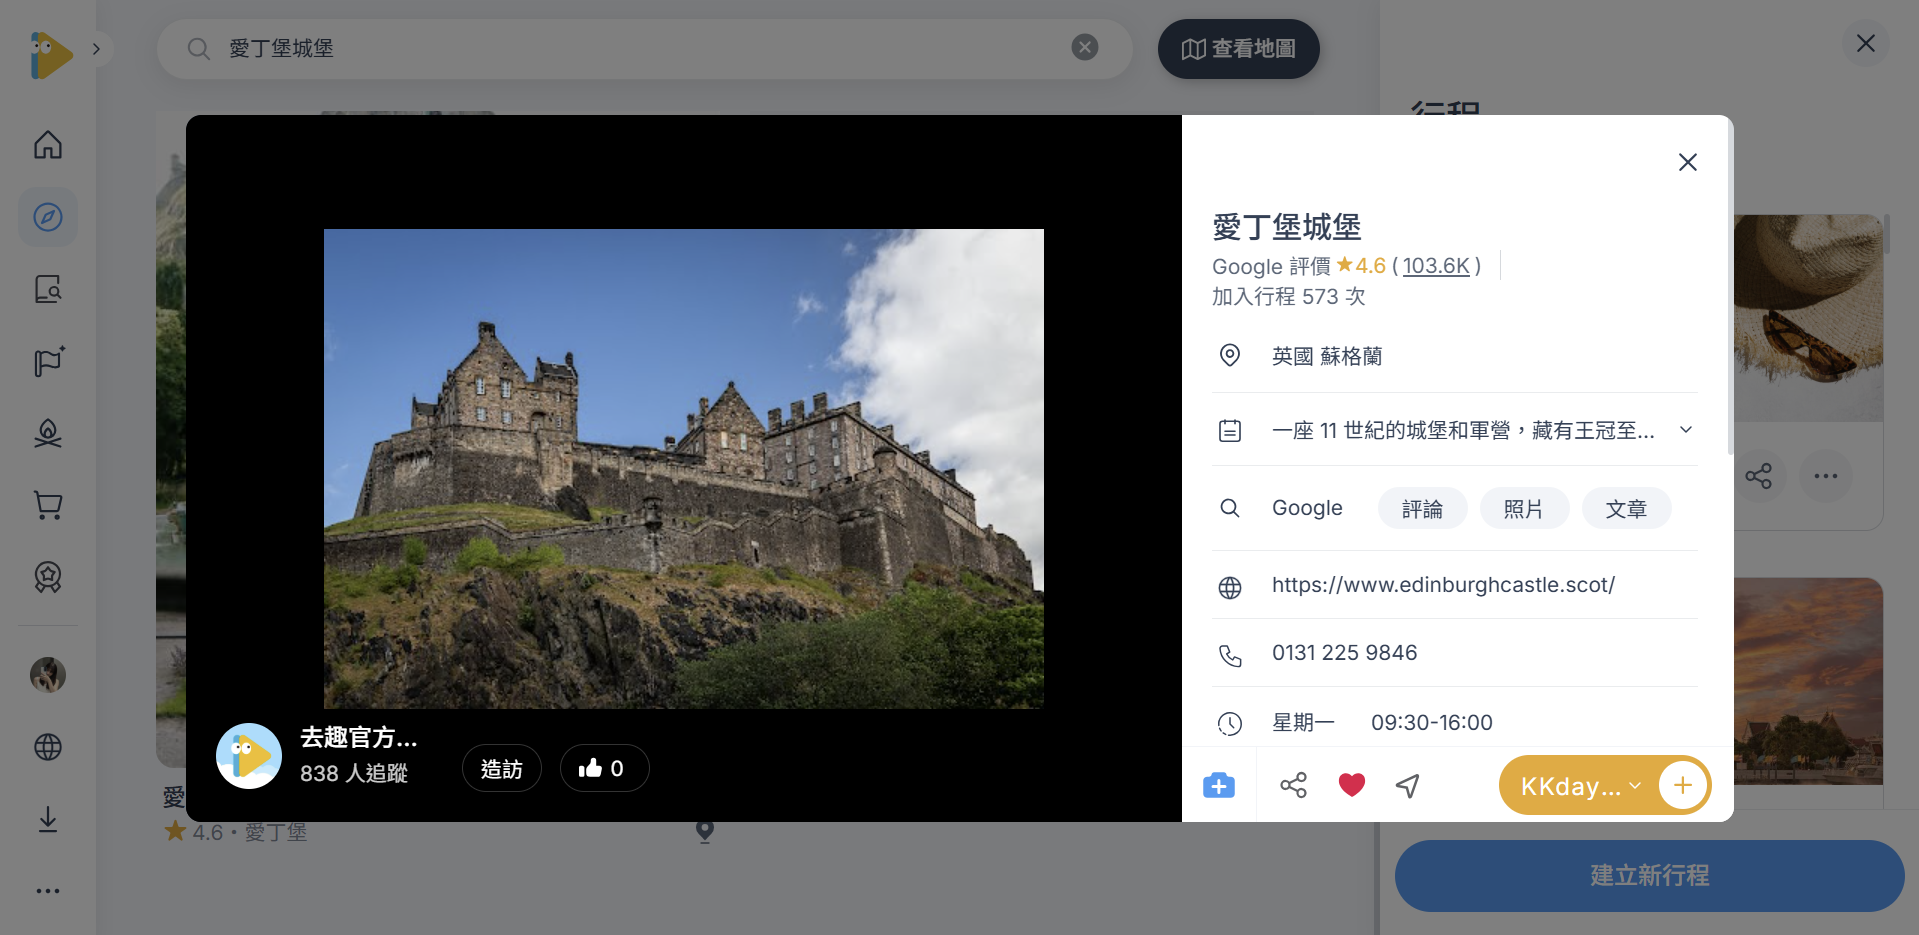
Task: Open the edinburghcastle.scot website link
Action: 1443,585
